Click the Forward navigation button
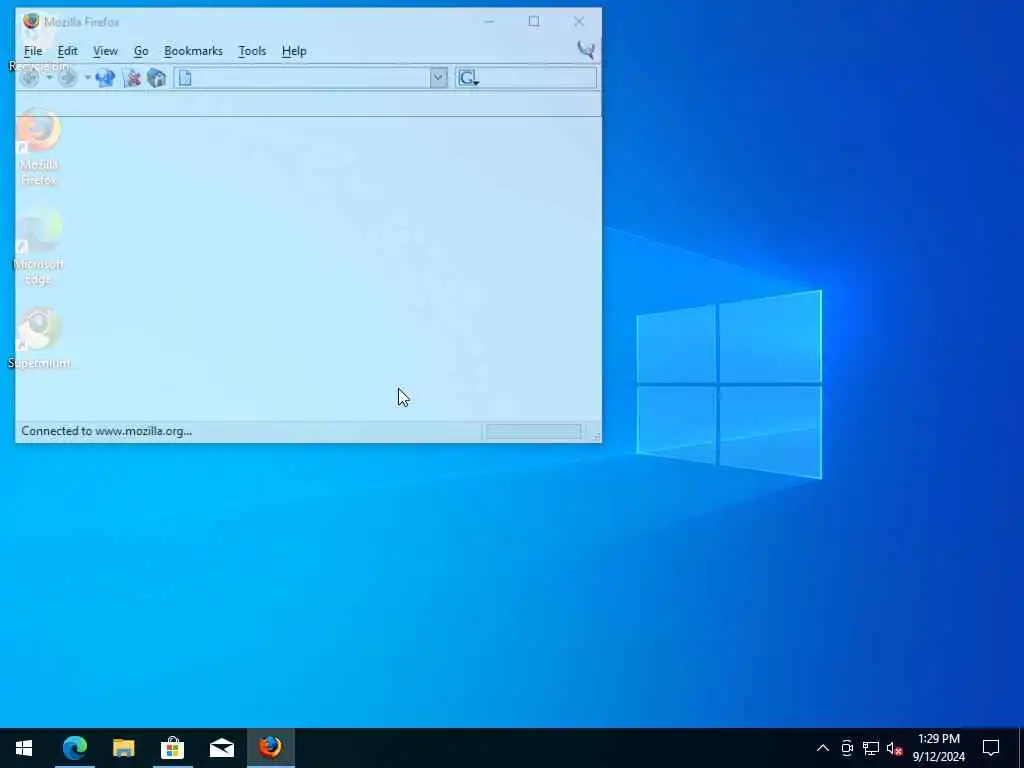This screenshot has height=768, width=1024. 67,78
